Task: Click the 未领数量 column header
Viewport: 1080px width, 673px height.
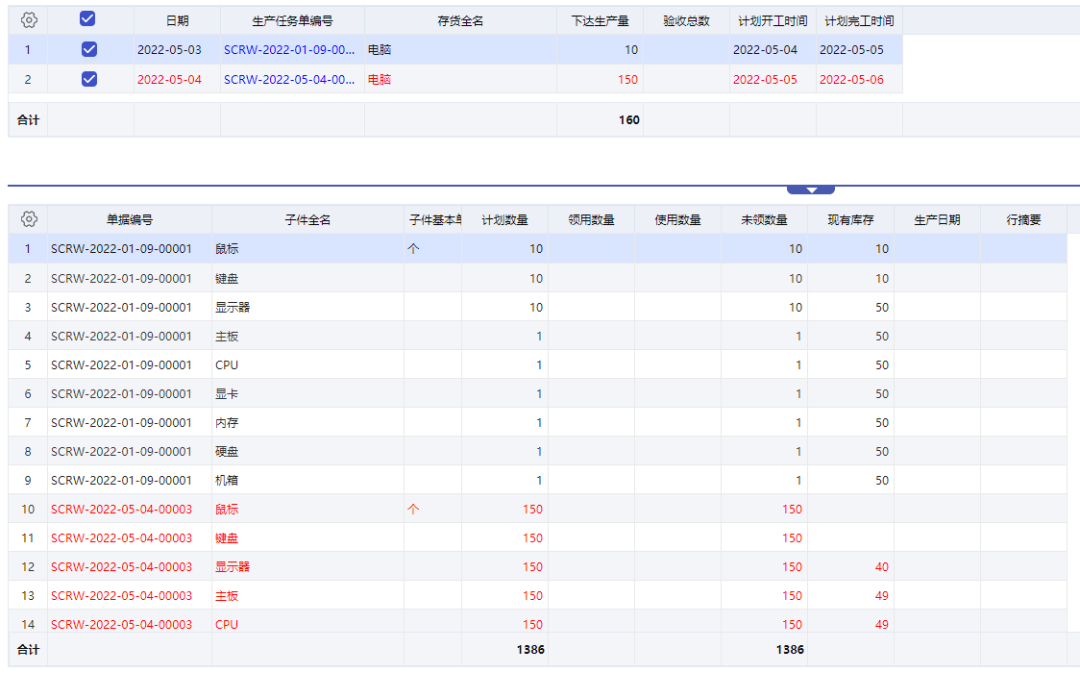Action: tap(764, 220)
